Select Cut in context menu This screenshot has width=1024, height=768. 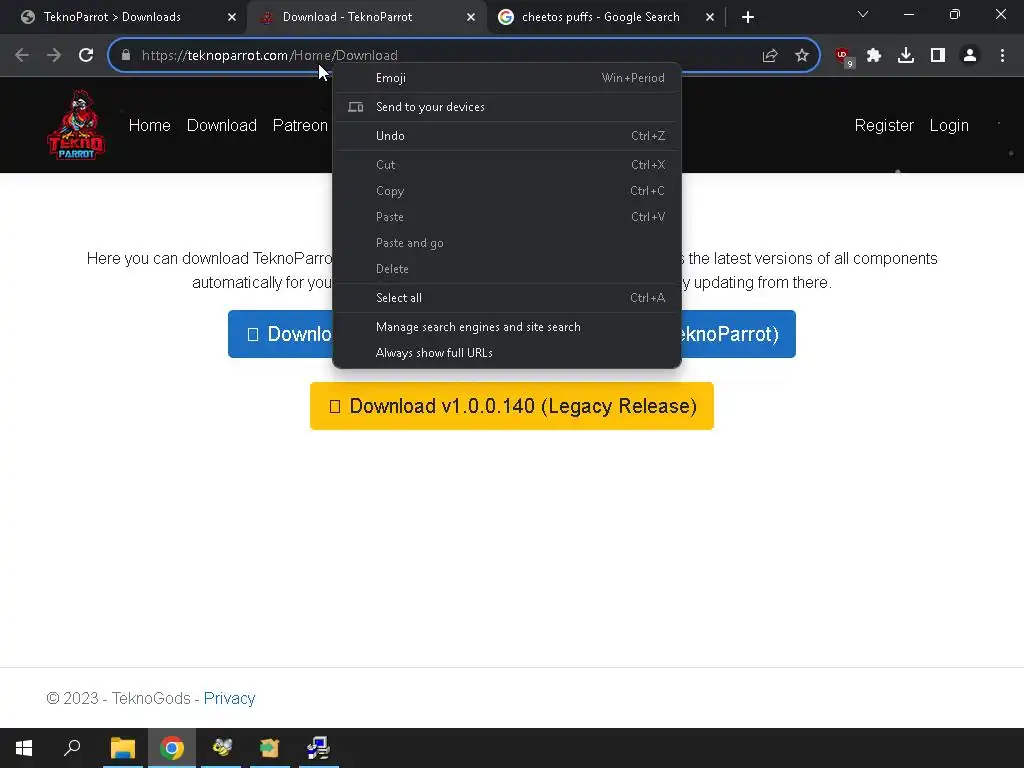[x=507, y=165]
